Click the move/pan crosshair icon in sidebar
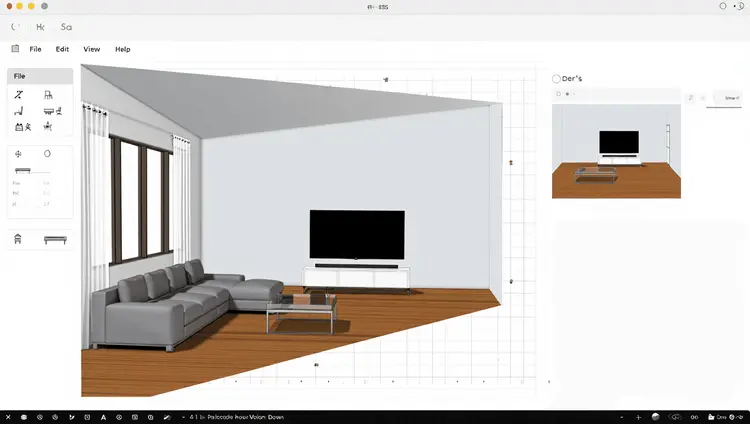 [x=18, y=154]
